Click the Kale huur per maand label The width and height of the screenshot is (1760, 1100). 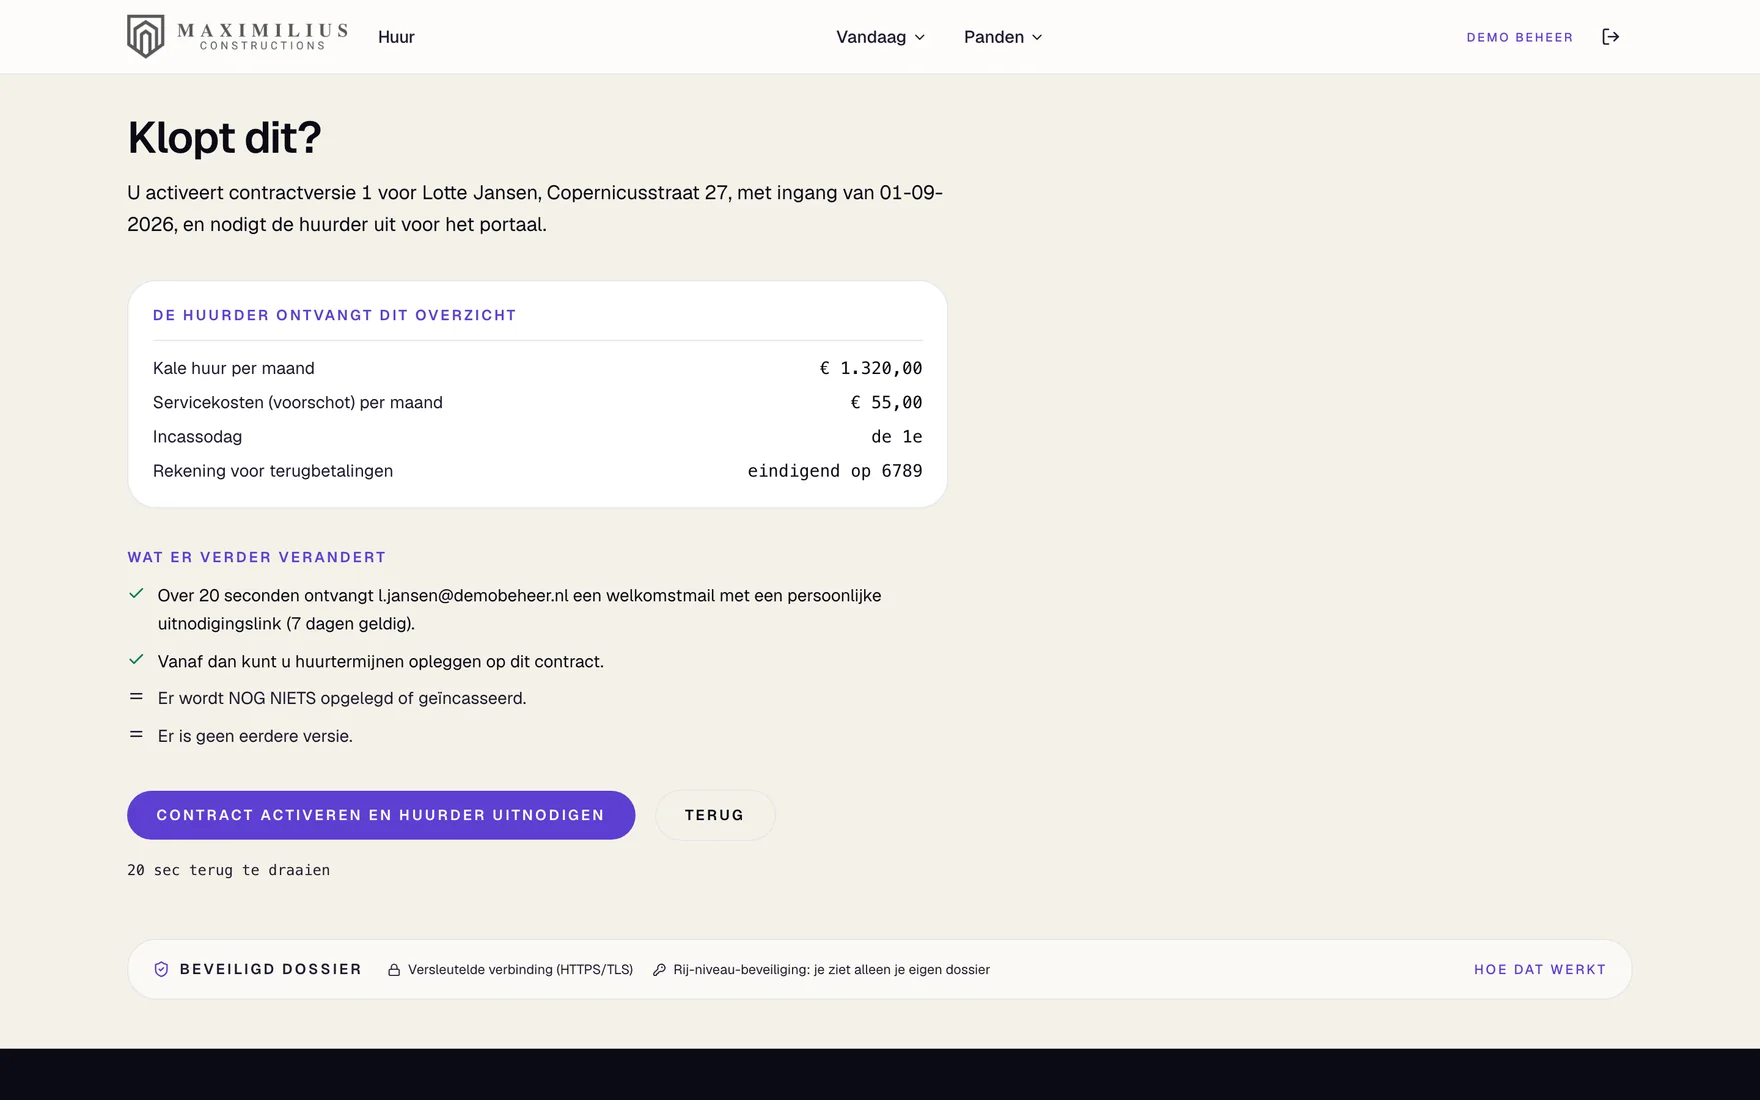[x=234, y=368]
